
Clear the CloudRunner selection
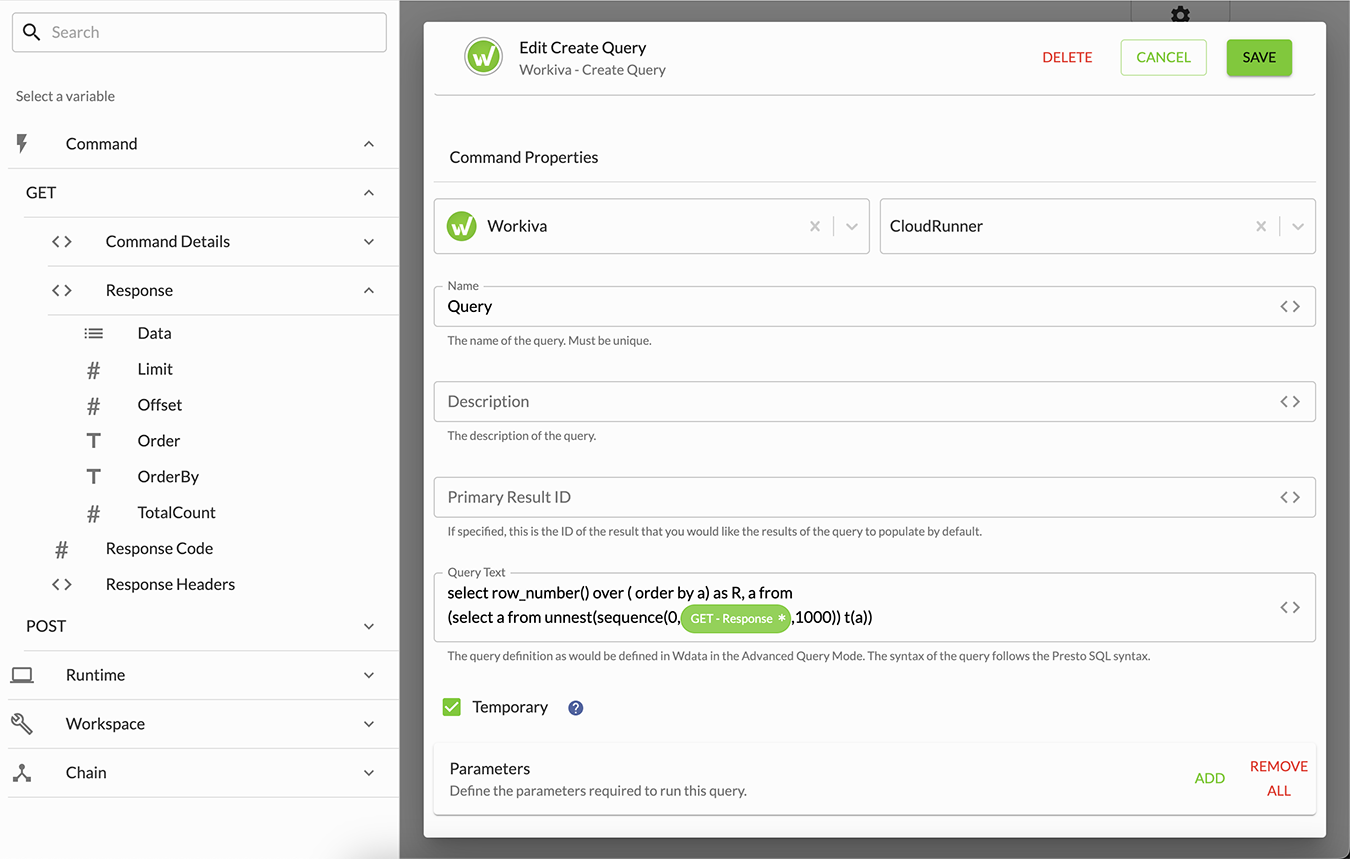[x=1261, y=227]
